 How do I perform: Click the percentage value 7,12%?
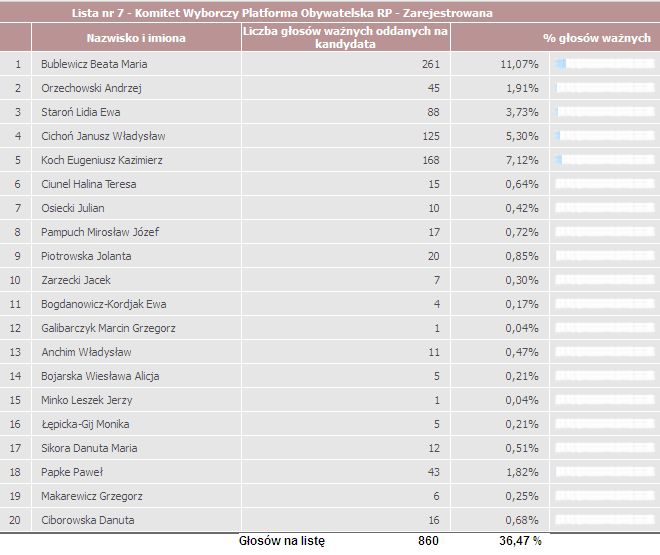tap(522, 160)
